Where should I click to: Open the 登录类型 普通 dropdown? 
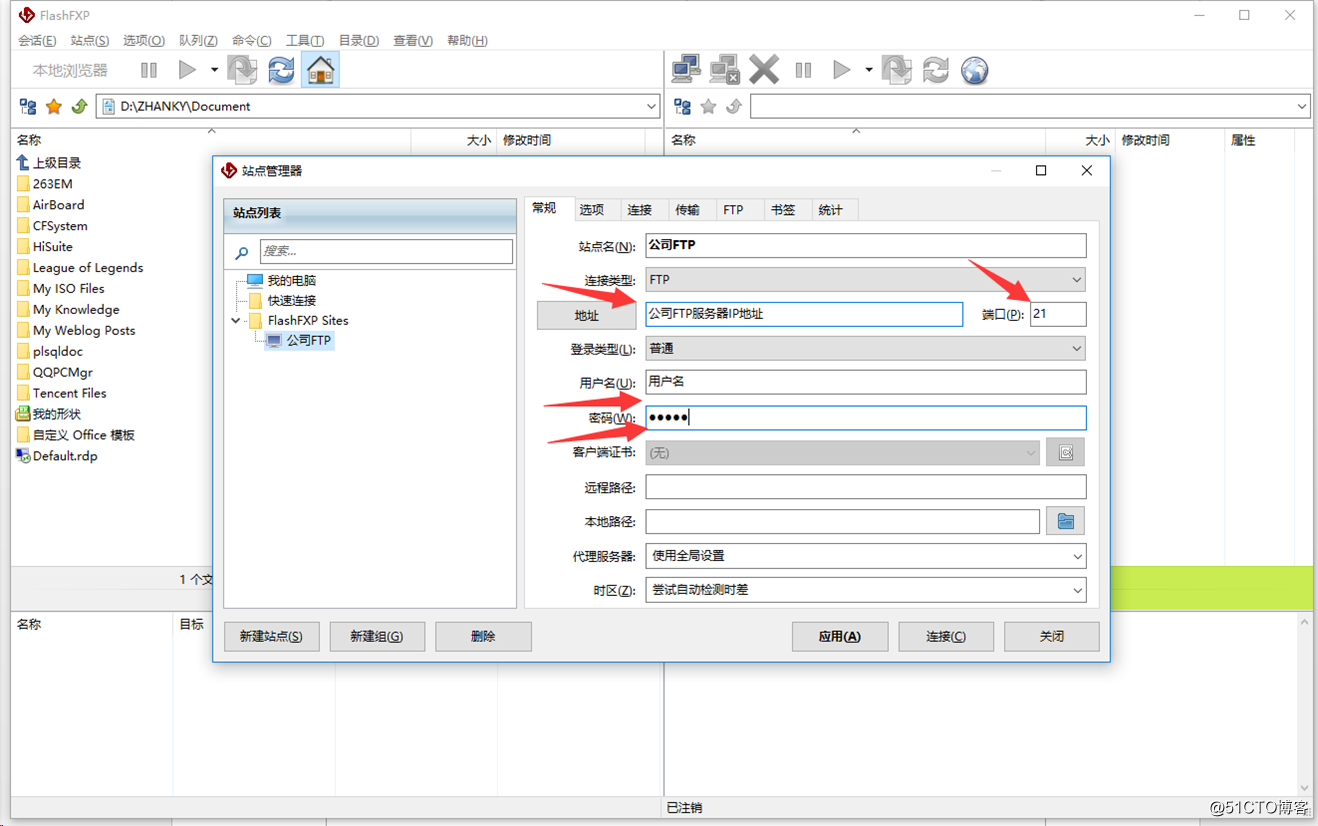pyautogui.click(x=866, y=349)
